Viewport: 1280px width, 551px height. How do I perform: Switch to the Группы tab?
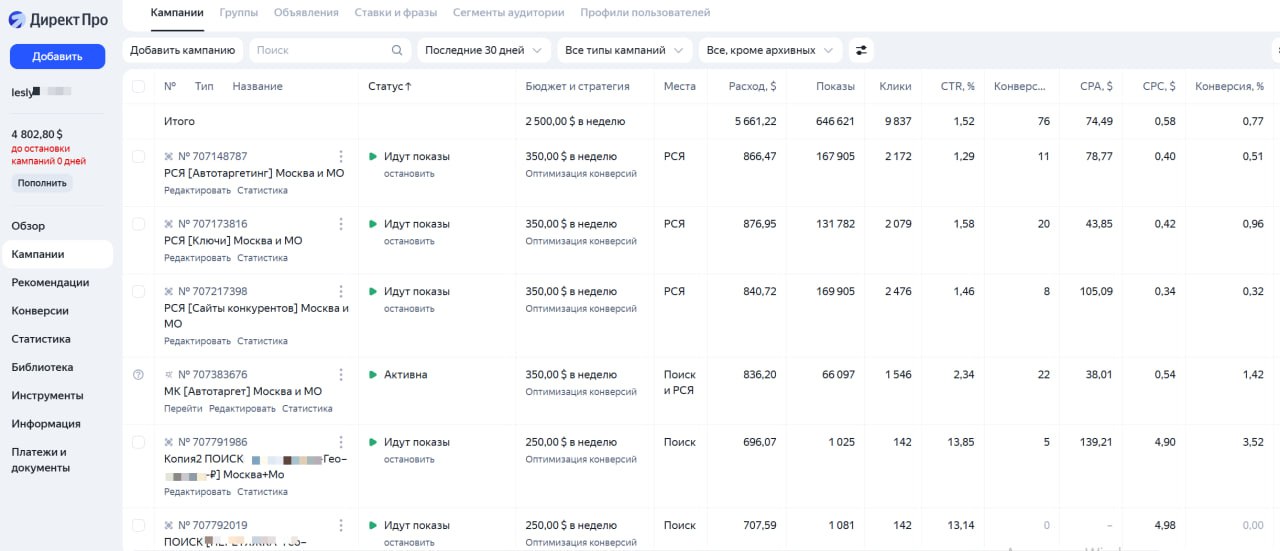[x=239, y=12]
